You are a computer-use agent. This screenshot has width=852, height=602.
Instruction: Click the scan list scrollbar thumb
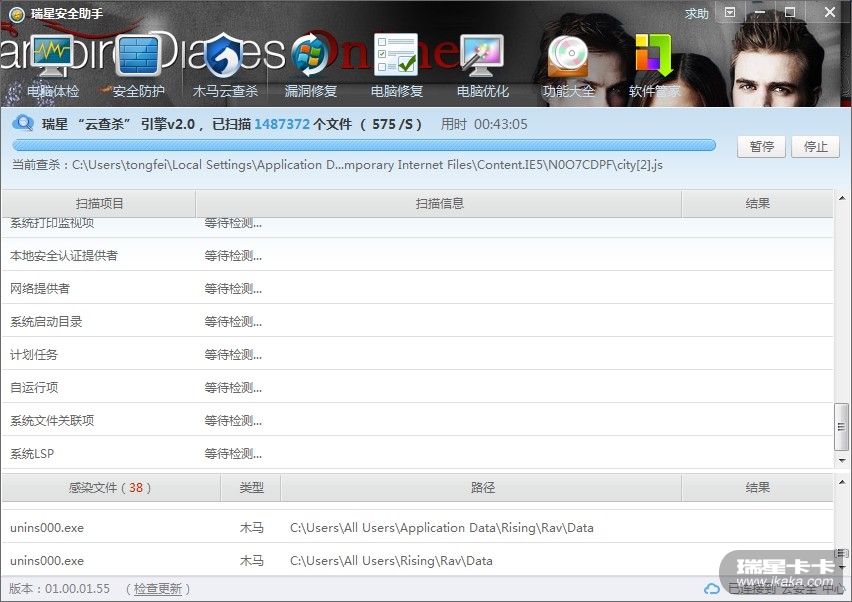click(x=841, y=427)
